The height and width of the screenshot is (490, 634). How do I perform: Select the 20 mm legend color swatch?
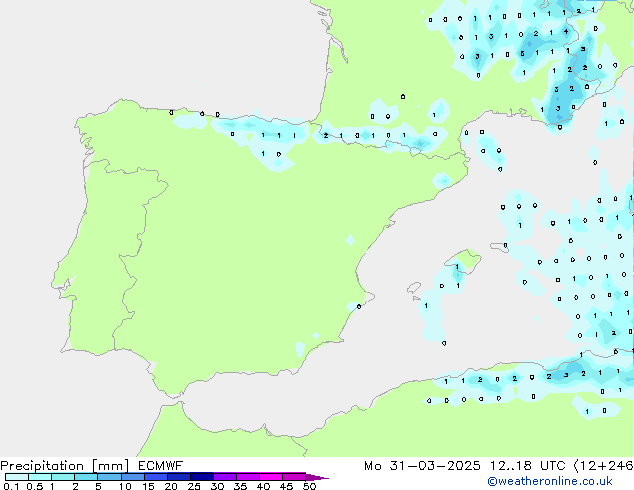pyautogui.click(x=179, y=478)
